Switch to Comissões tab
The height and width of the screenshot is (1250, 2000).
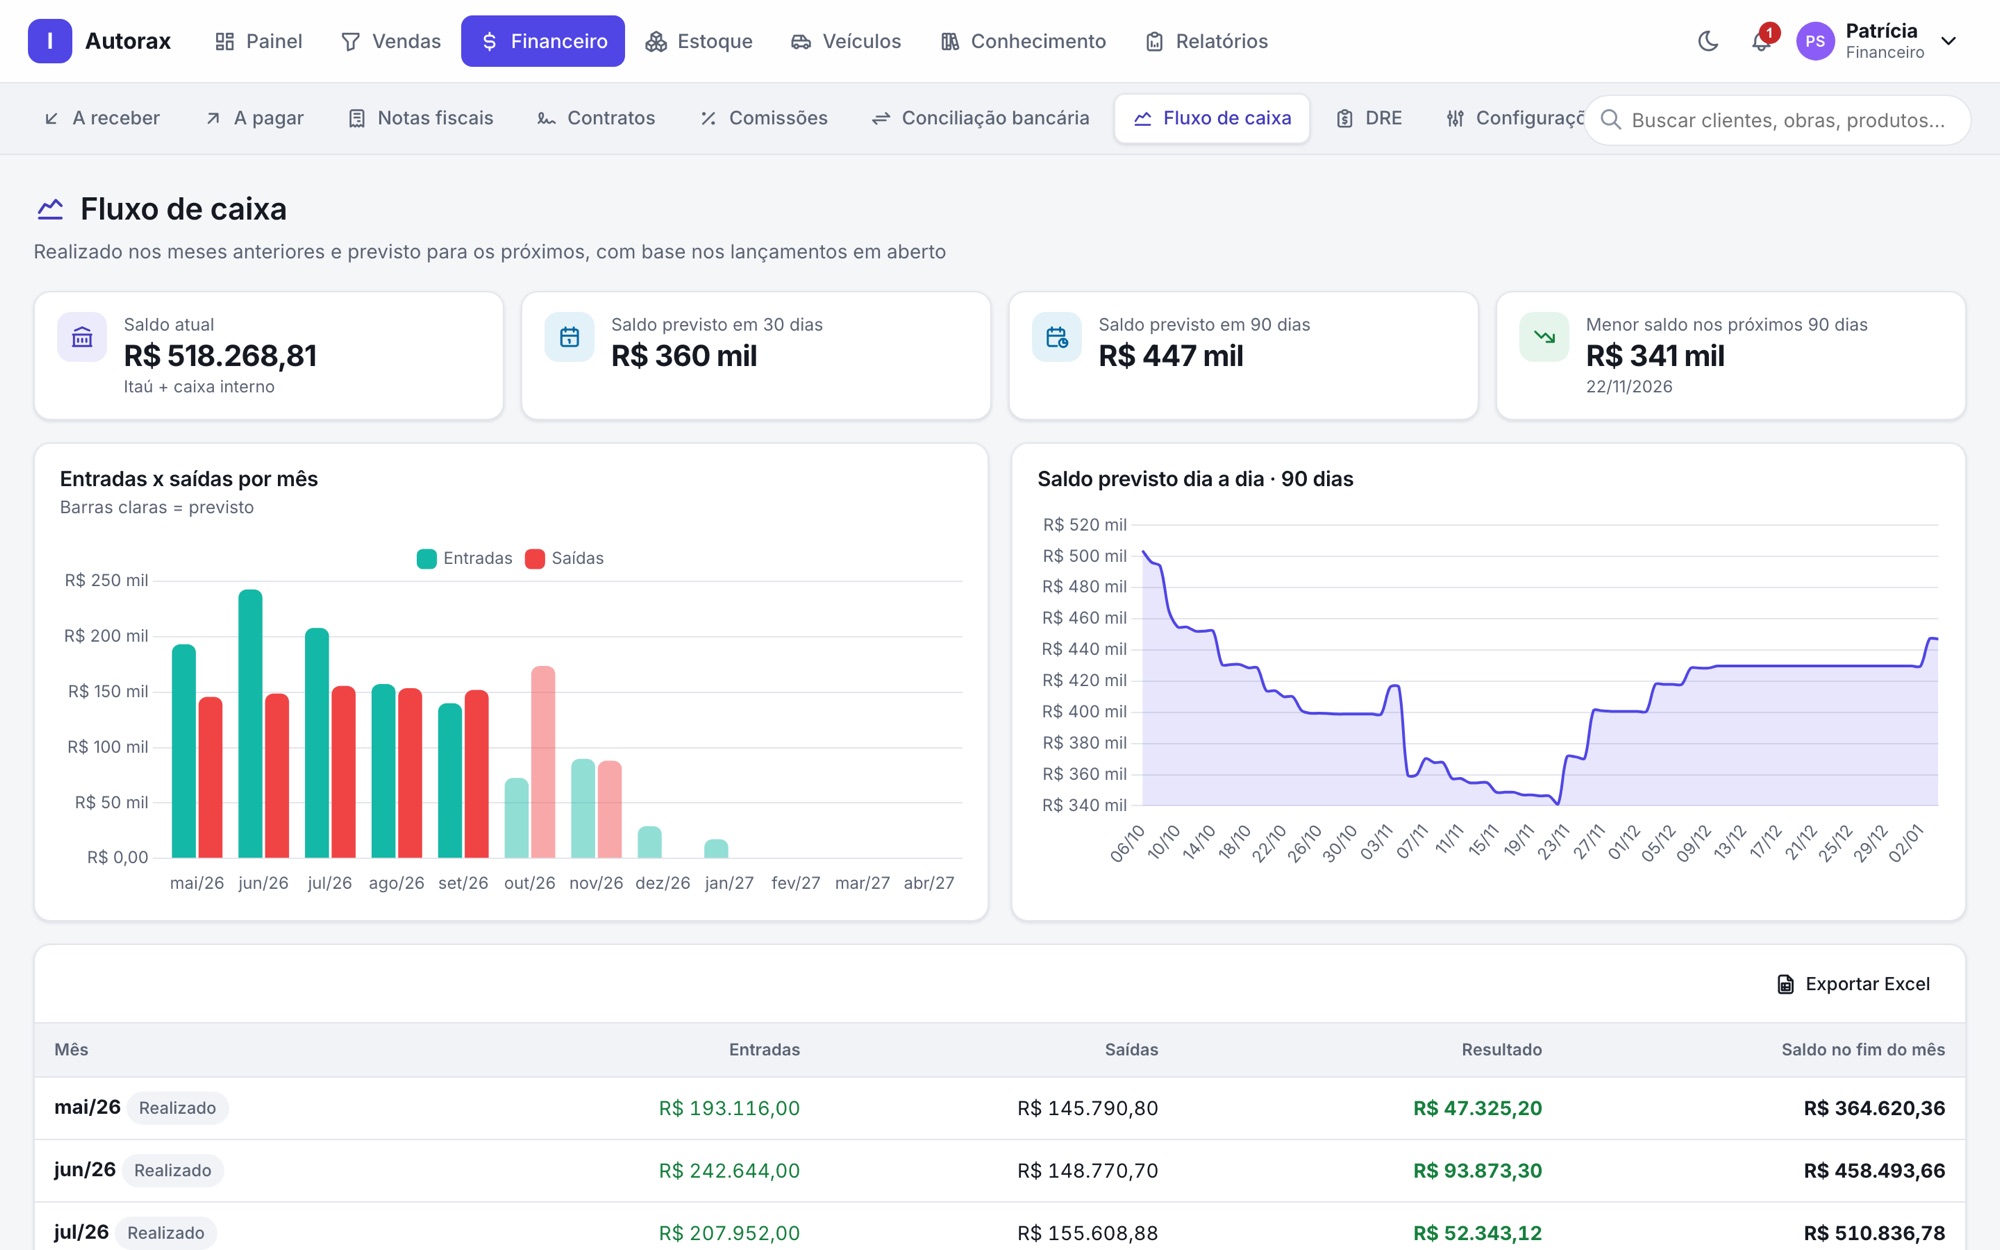(x=764, y=118)
